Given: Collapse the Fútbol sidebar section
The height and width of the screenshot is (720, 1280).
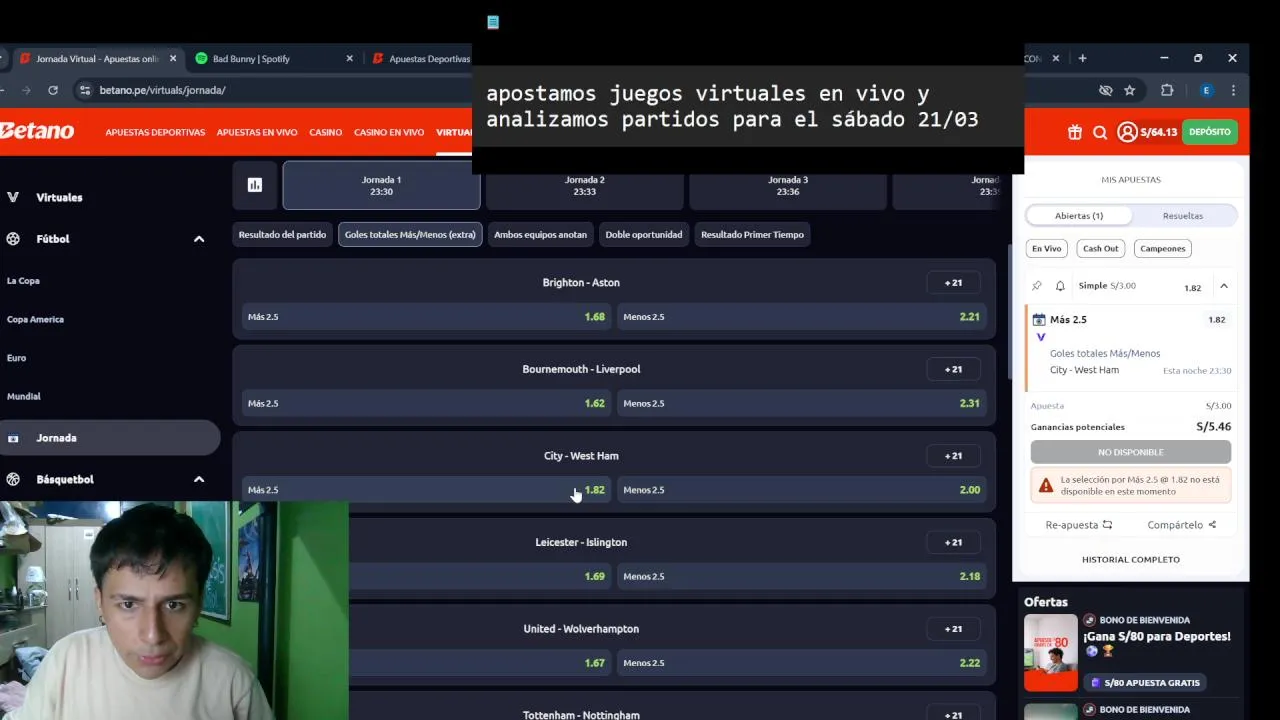Looking at the screenshot, I should [199, 239].
